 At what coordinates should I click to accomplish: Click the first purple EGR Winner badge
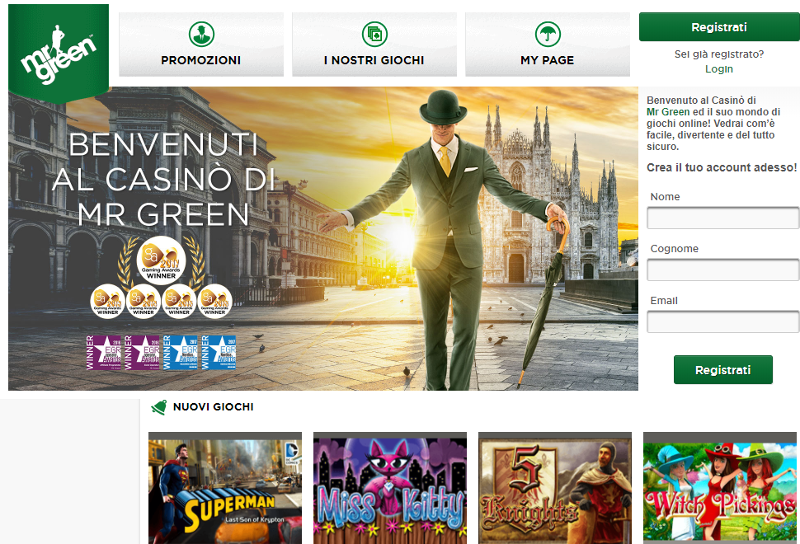click(x=104, y=352)
